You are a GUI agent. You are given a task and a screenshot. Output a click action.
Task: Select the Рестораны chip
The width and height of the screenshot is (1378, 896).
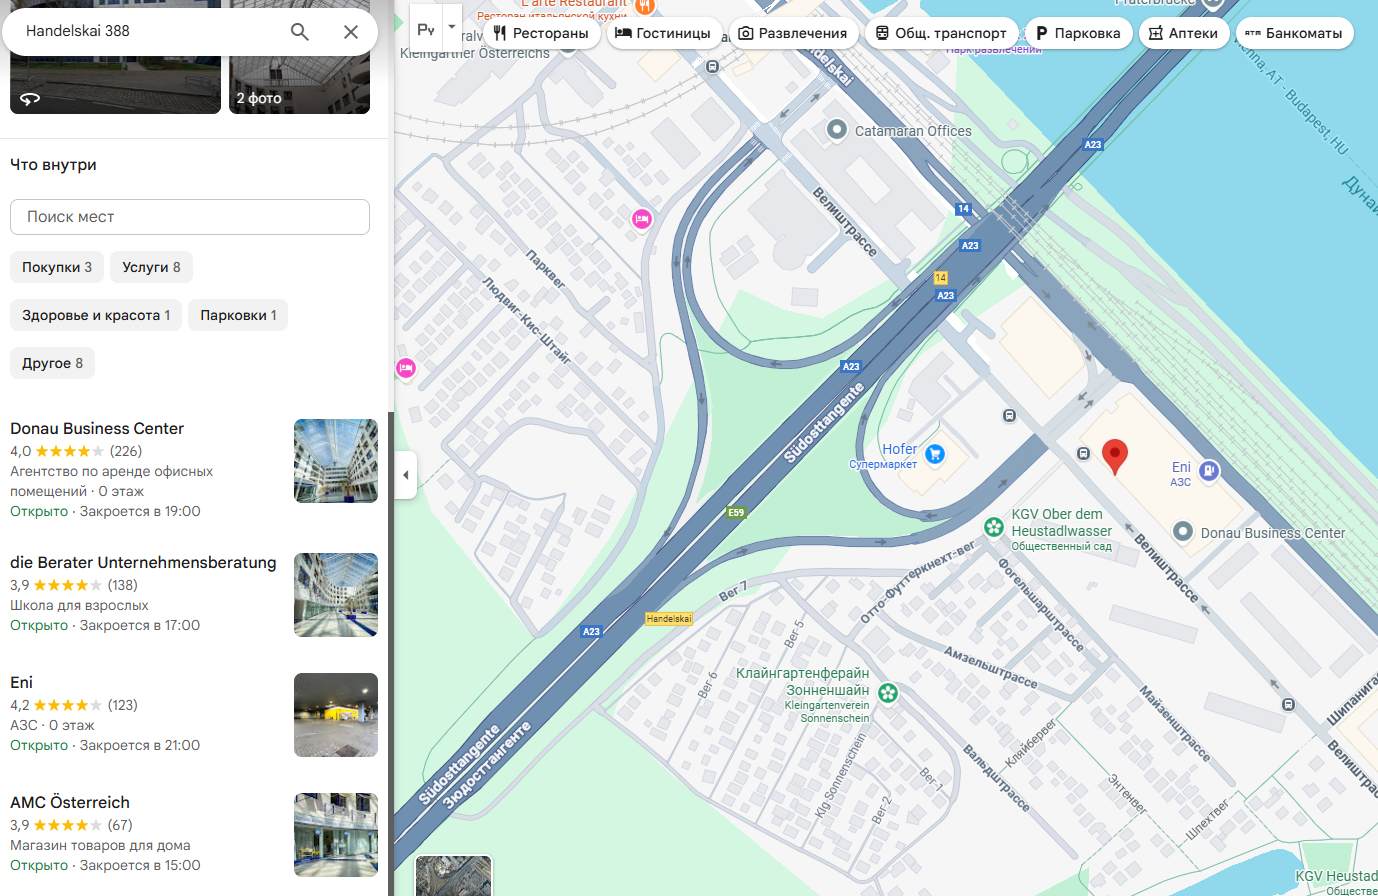click(x=541, y=33)
